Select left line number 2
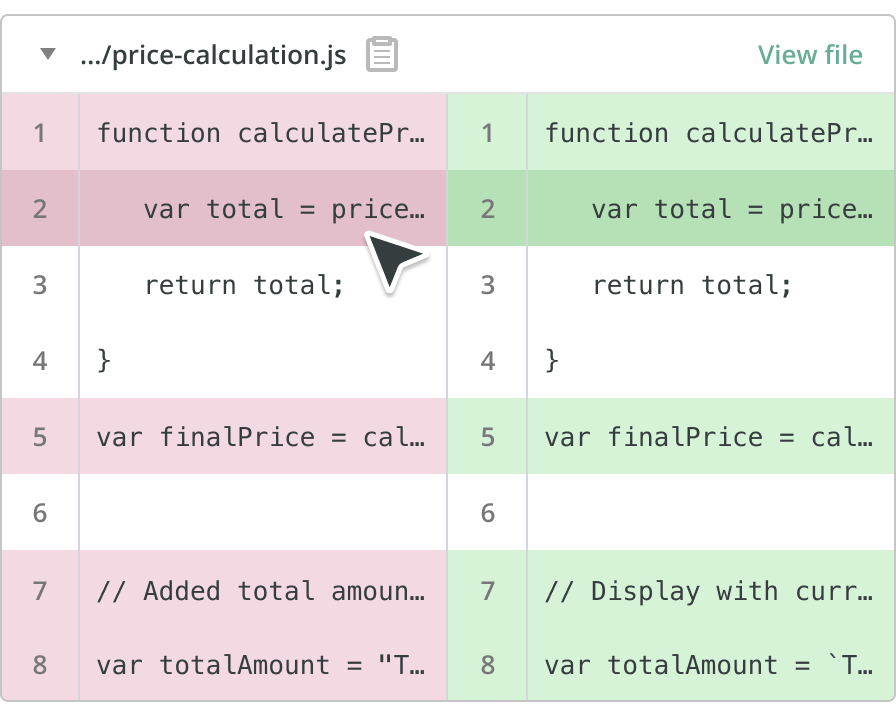This screenshot has height=716, width=896. click(40, 208)
